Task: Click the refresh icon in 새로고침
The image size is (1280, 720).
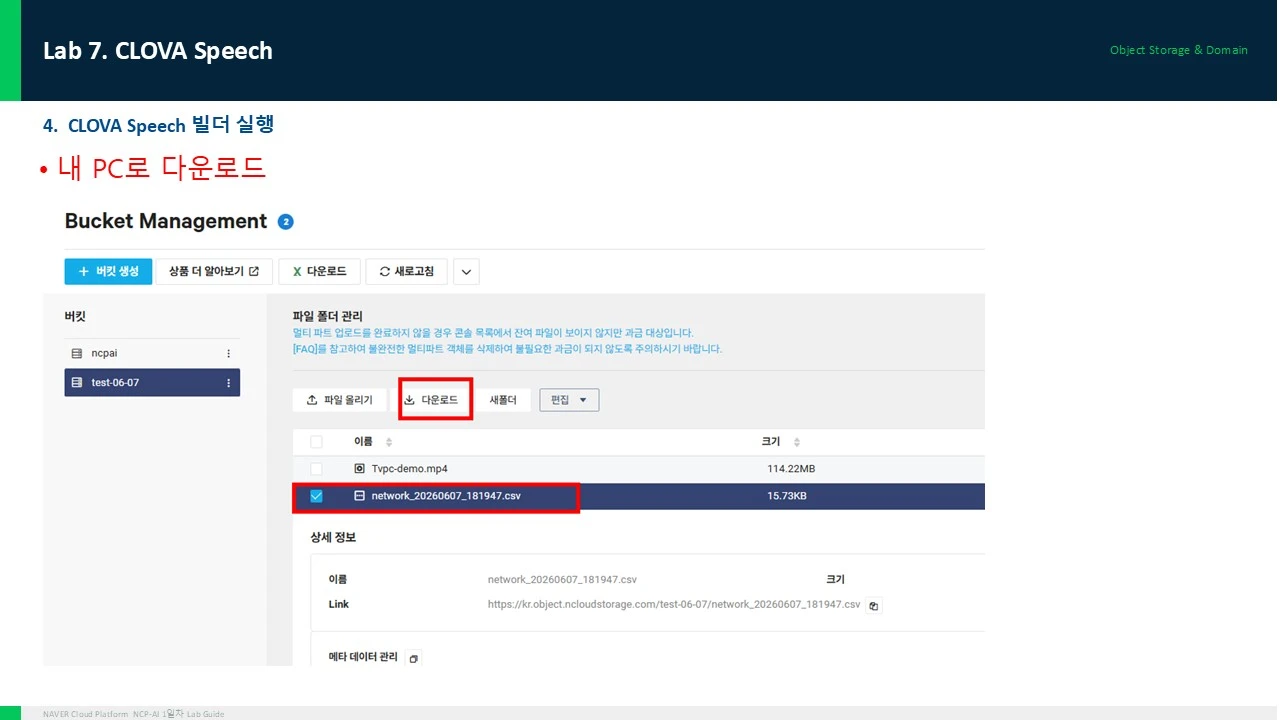Action: coord(385,271)
